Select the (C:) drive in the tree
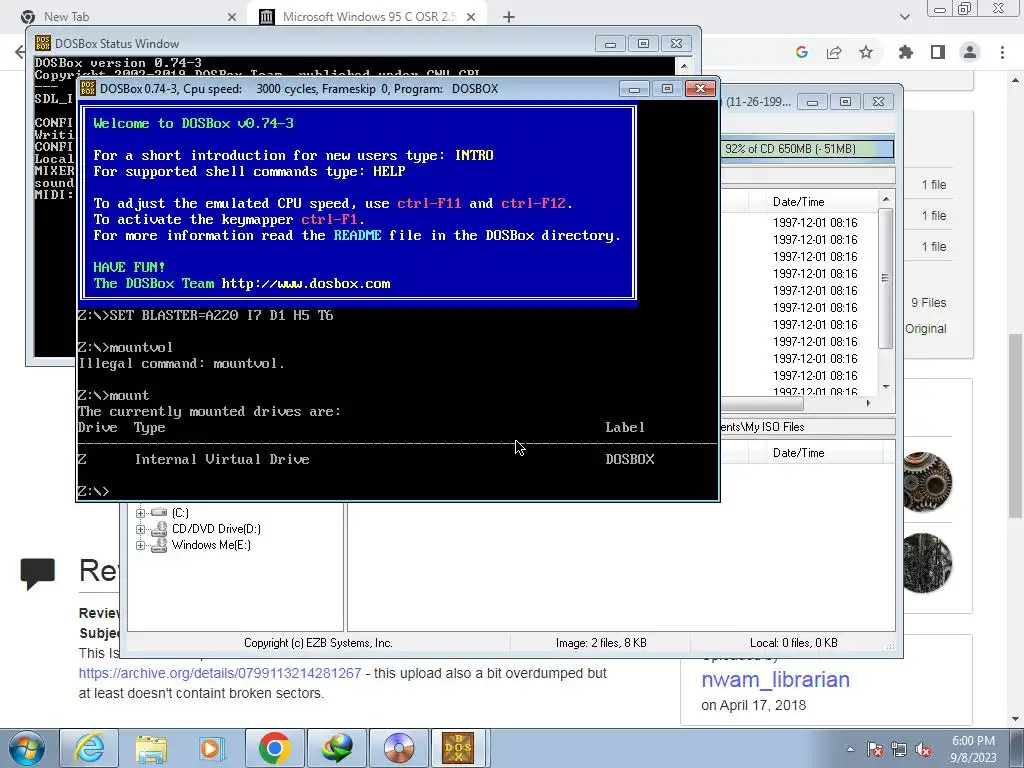 pos(180,513)
